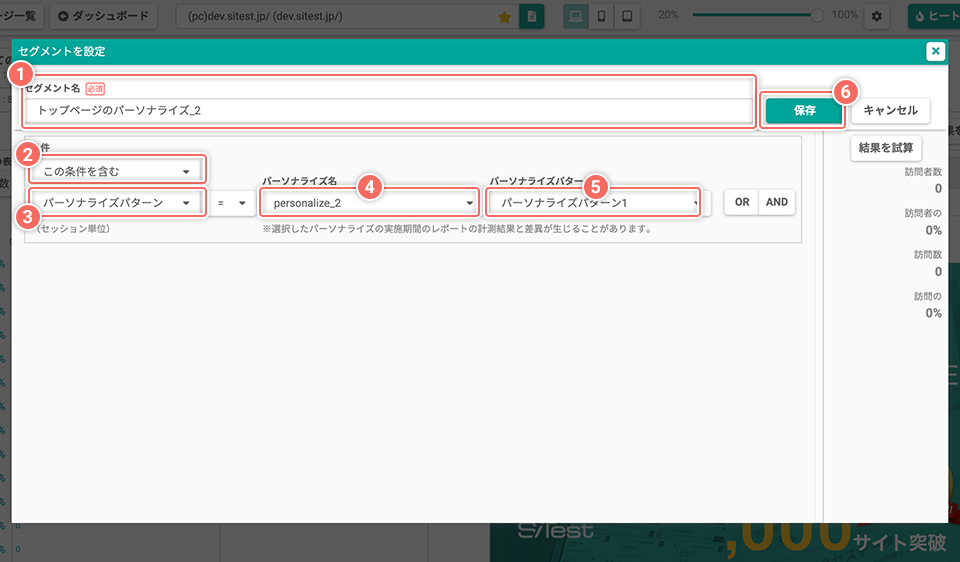Click the セグメントを設定 dialog title
The image size is (960, 562).
(x=62, y=51)
